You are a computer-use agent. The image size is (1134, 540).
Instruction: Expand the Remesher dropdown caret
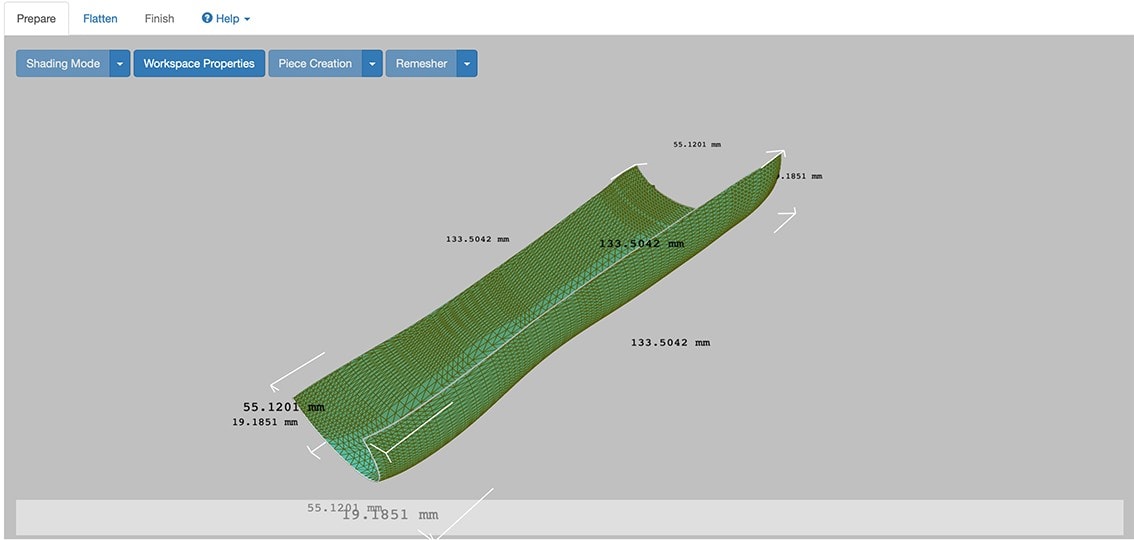click(x=467, y=64)
